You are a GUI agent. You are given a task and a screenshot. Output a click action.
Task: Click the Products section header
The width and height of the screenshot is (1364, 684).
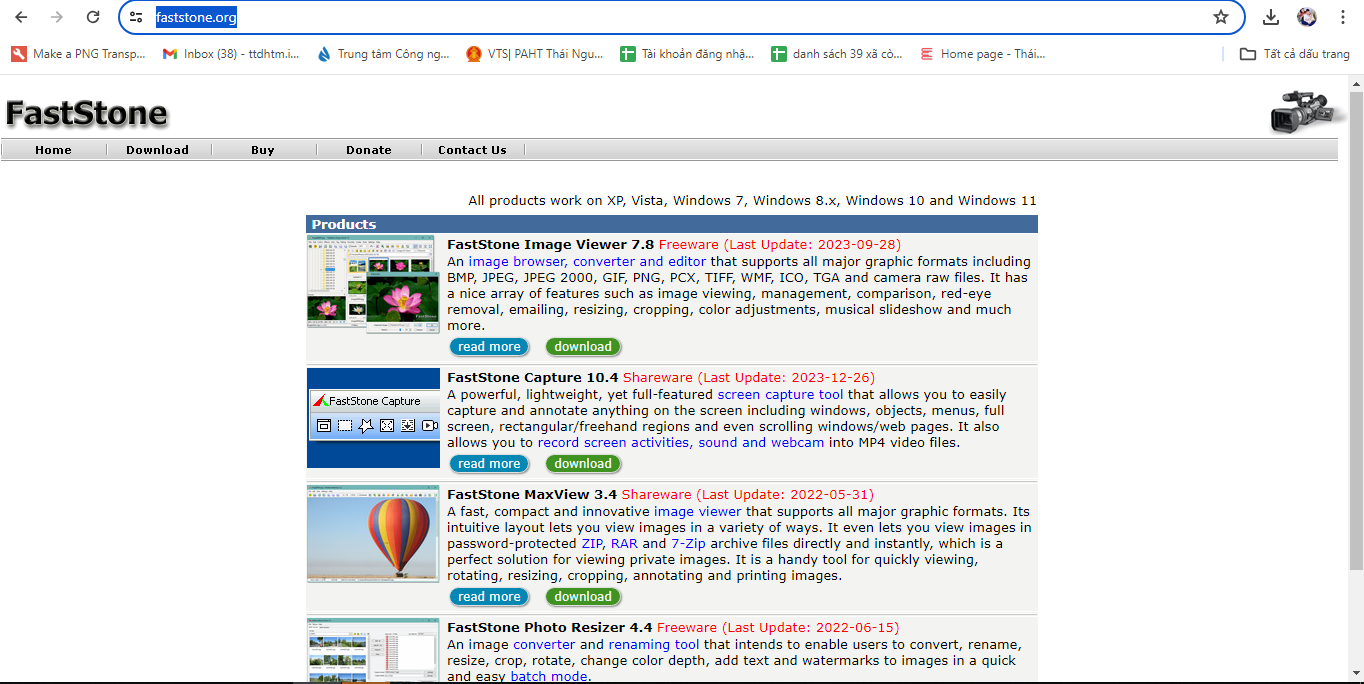[x=672, y=224]
